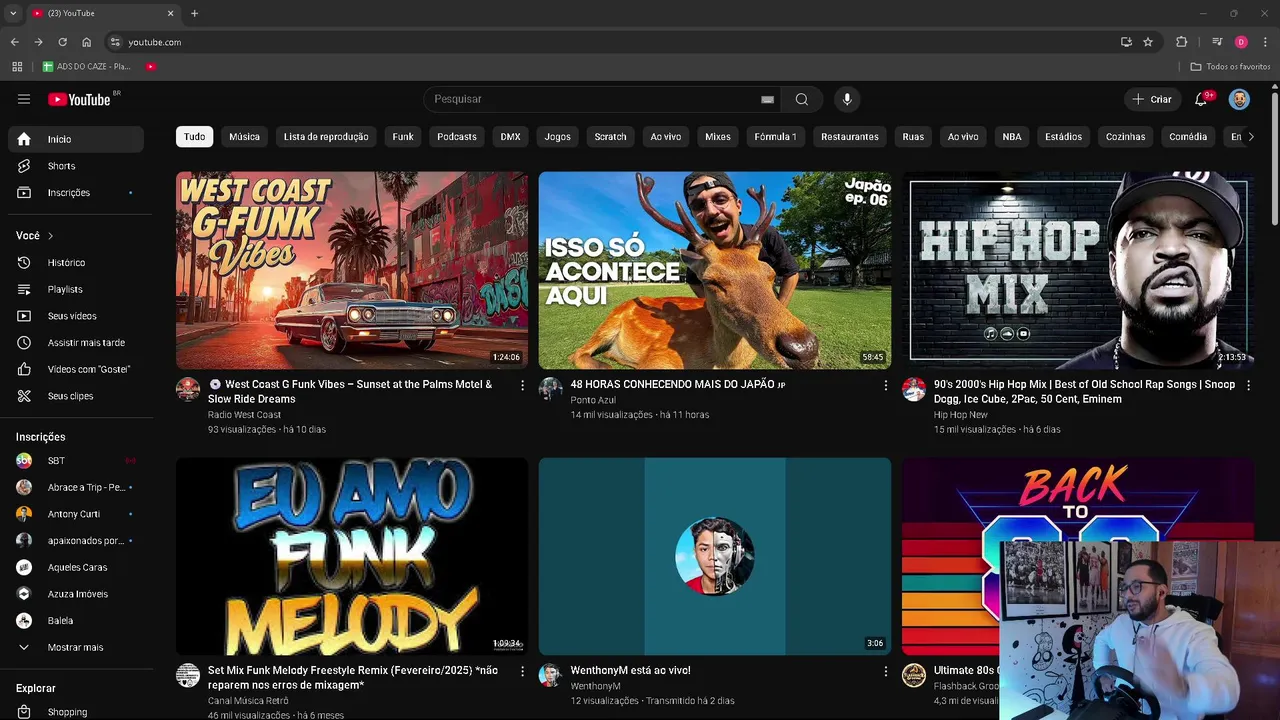The image size is (1280, 720).
Task: Go to Início in sidebar
Action: [x=76, y=139]
